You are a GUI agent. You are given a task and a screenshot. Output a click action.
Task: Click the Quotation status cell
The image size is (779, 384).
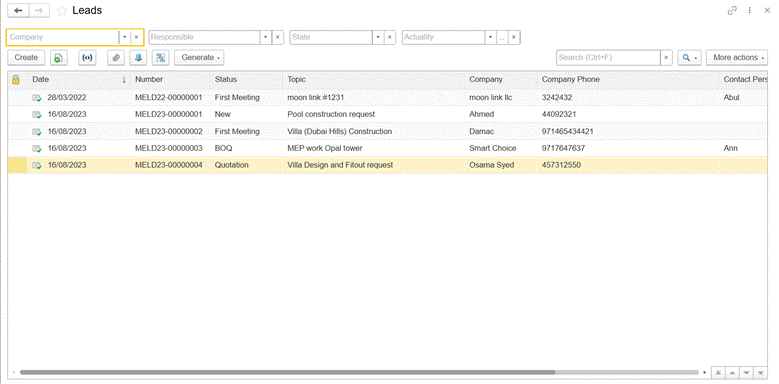[x=231, y=165]
